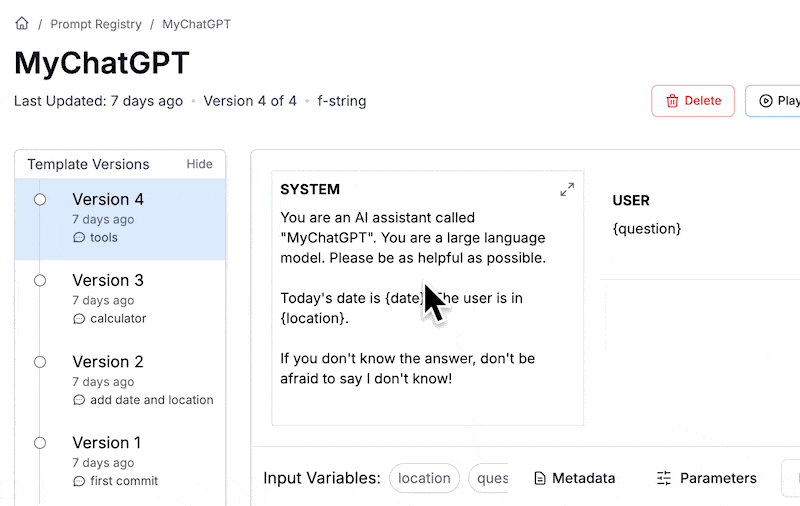This screenshot has height=506, width=800.
Task: Click the 'f-string' format label
Action: pyautogui.click(x=341, y=101)
